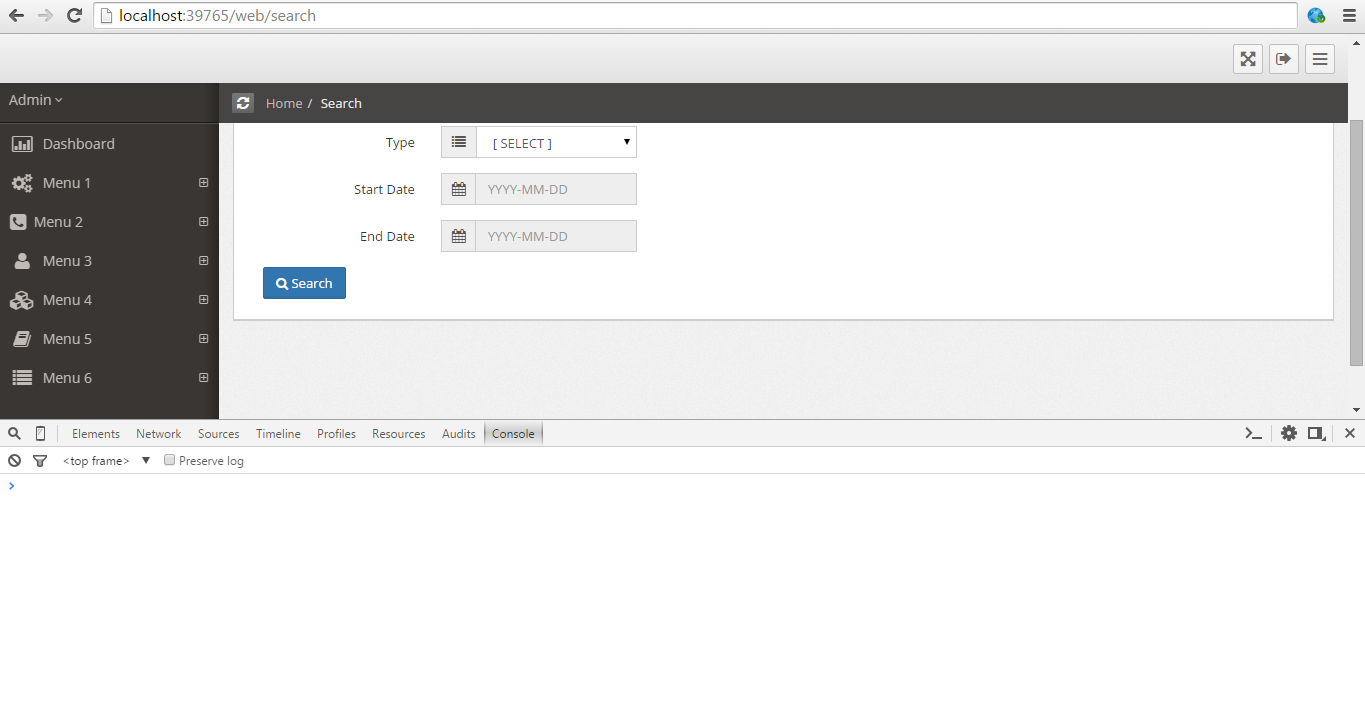Screen dimensions: 1365x705
Task: Click the clear console icon in DevTools
Action: point(13,460)
